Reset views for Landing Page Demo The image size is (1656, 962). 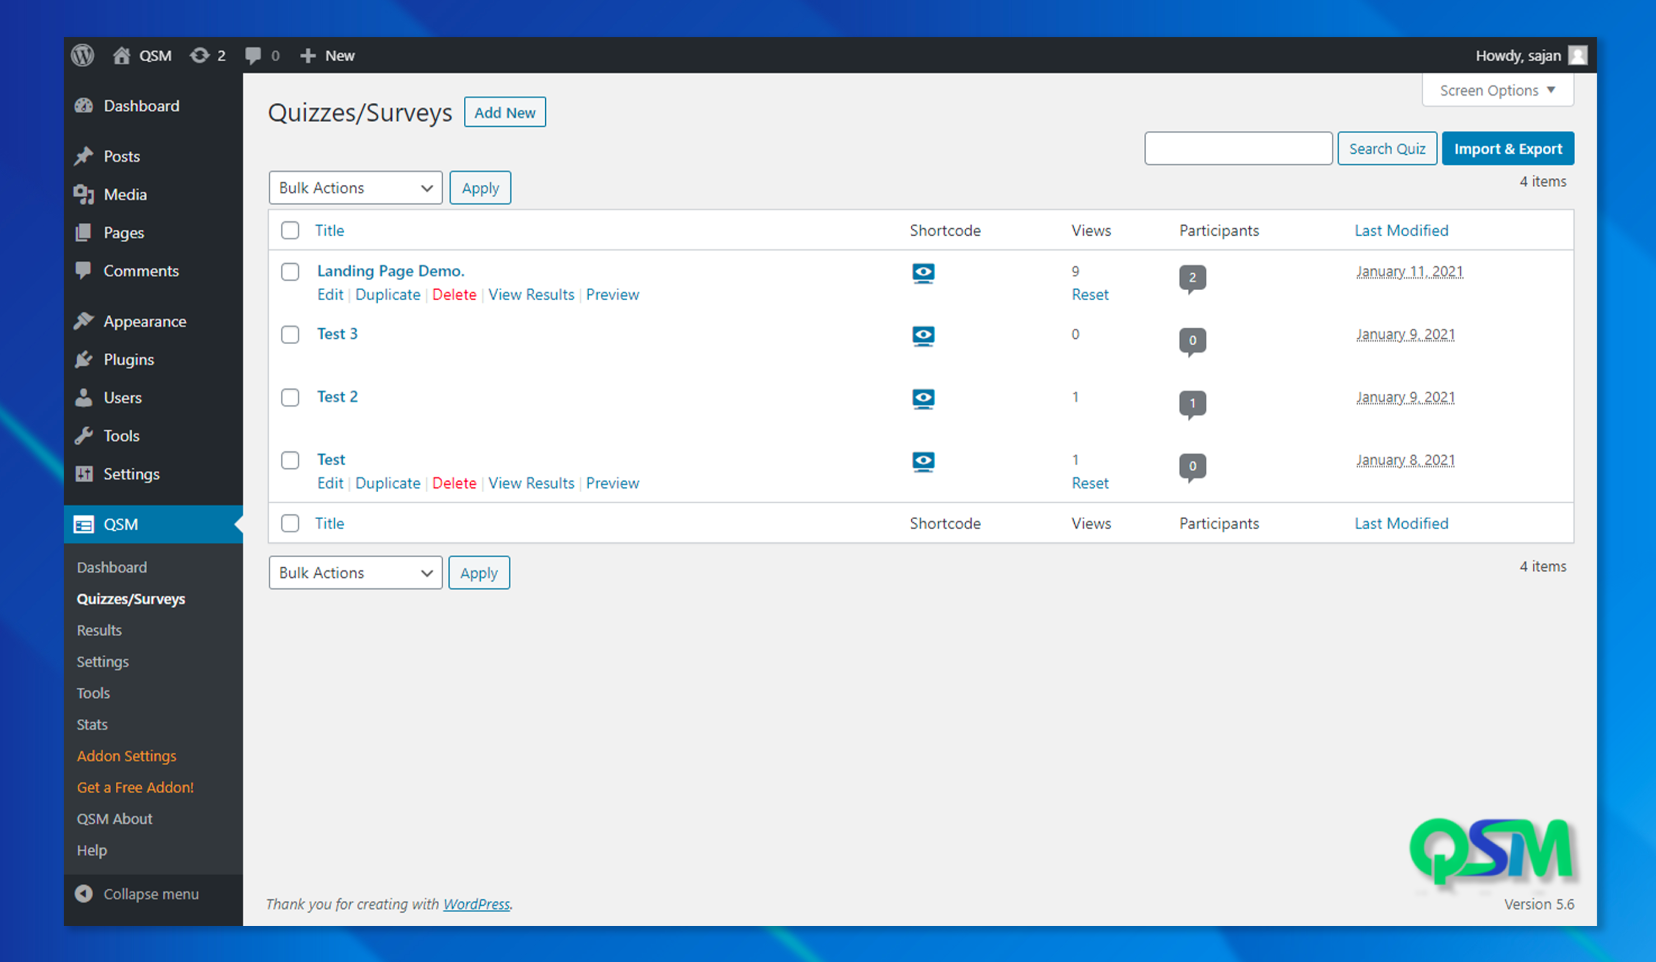[x=1090, y=295]
